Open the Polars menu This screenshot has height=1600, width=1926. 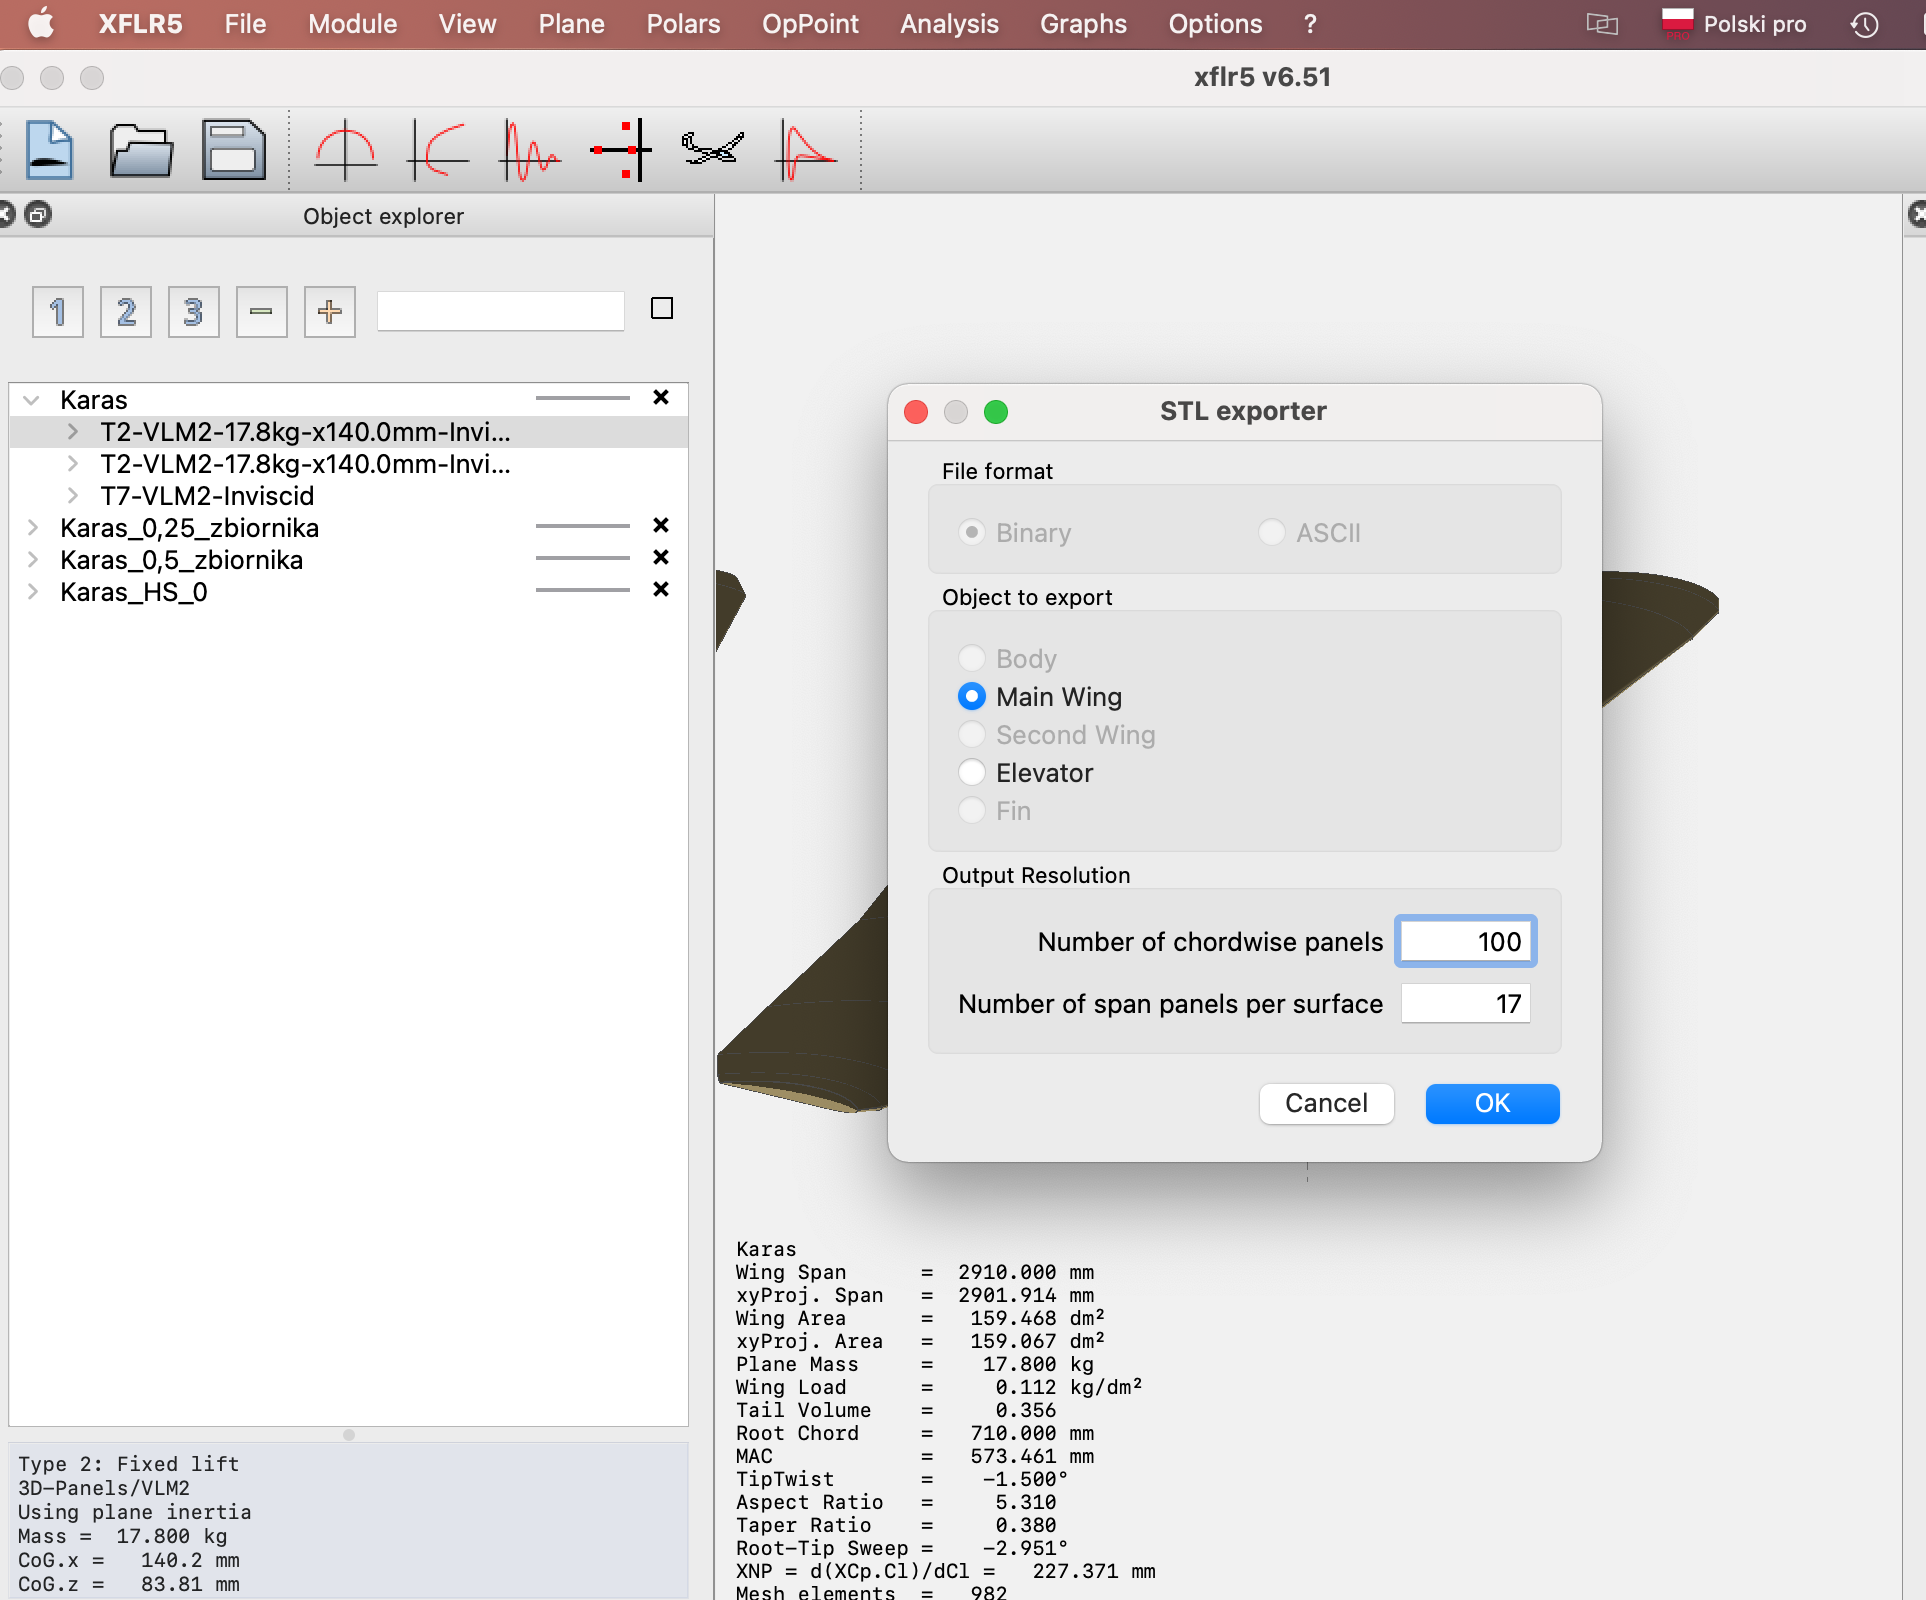click(x=683, y=24)
